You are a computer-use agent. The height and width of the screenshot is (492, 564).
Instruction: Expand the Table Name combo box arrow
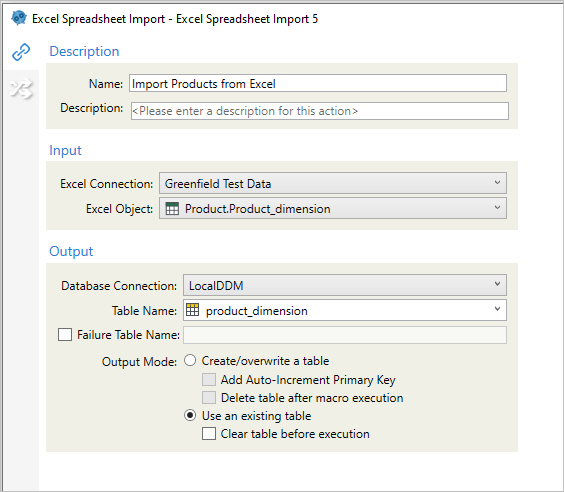pos(497,309)
